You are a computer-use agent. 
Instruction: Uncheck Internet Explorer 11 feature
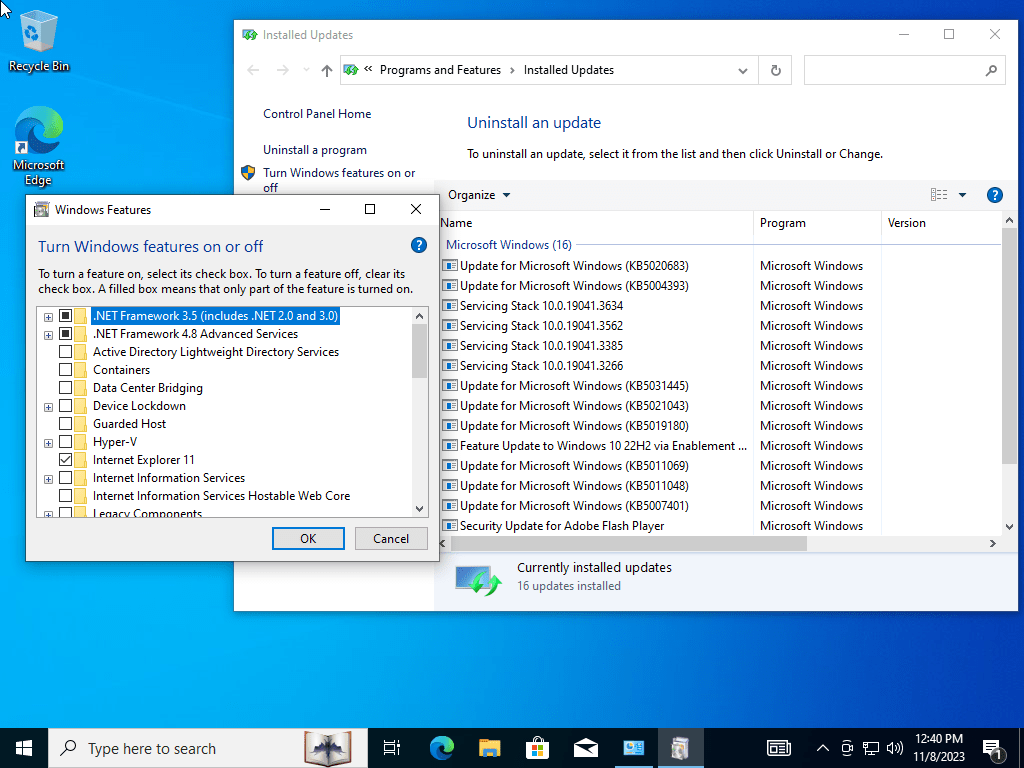click(65, 460)
